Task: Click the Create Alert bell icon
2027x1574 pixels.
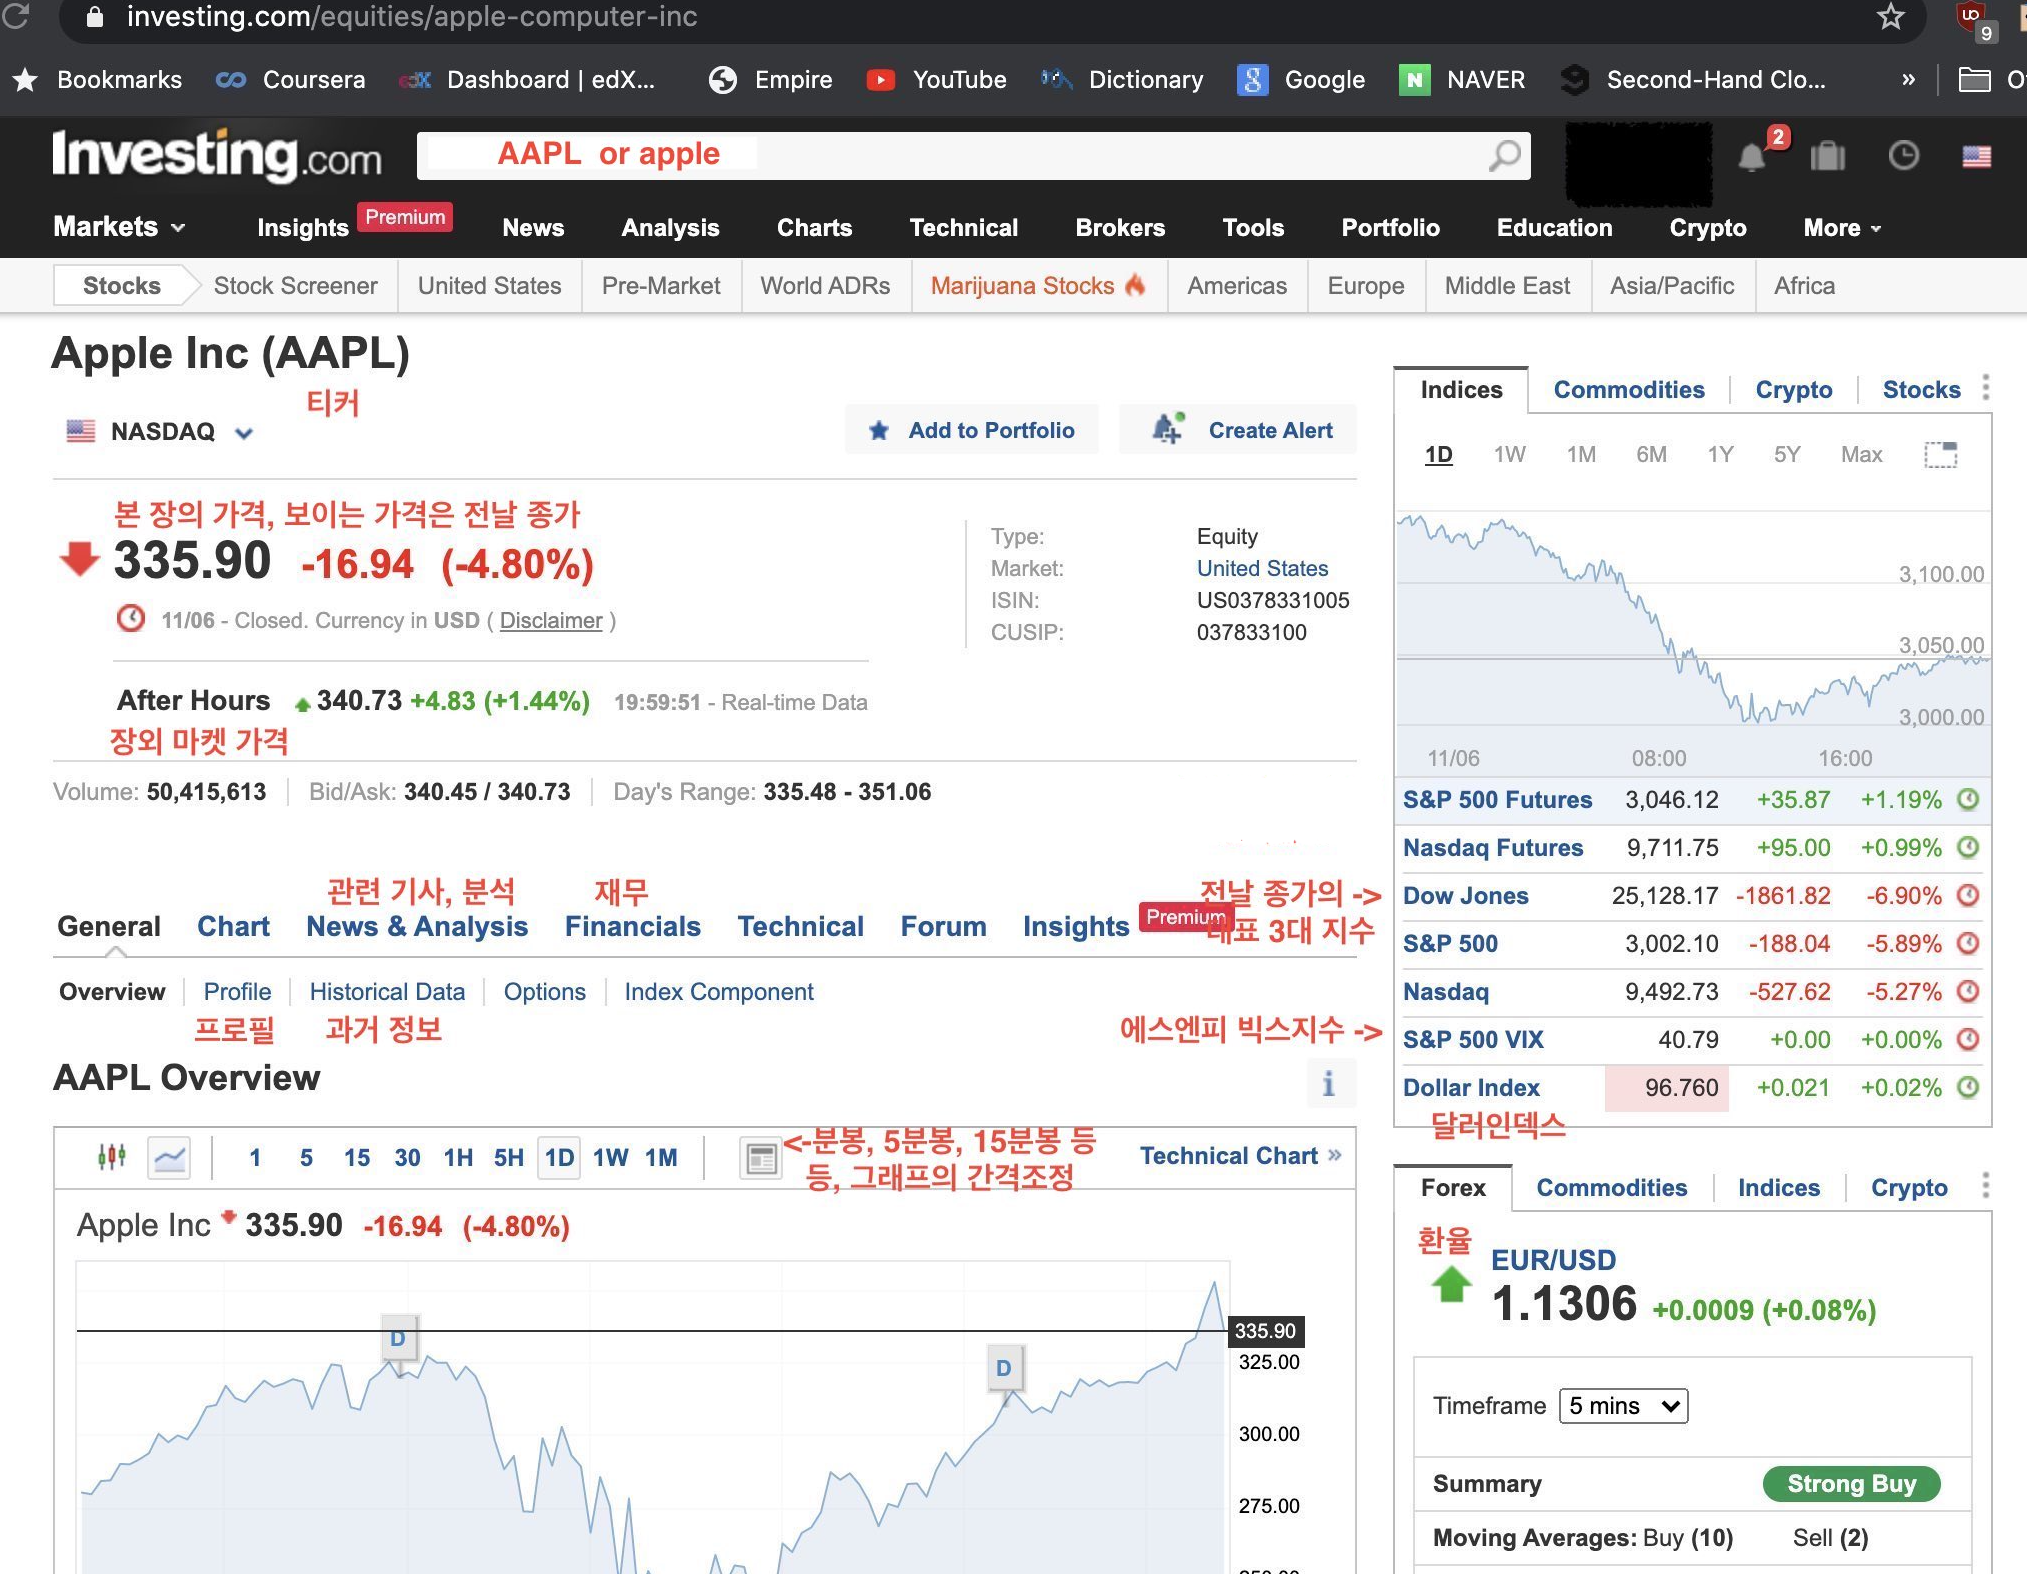Action: 1167,429
